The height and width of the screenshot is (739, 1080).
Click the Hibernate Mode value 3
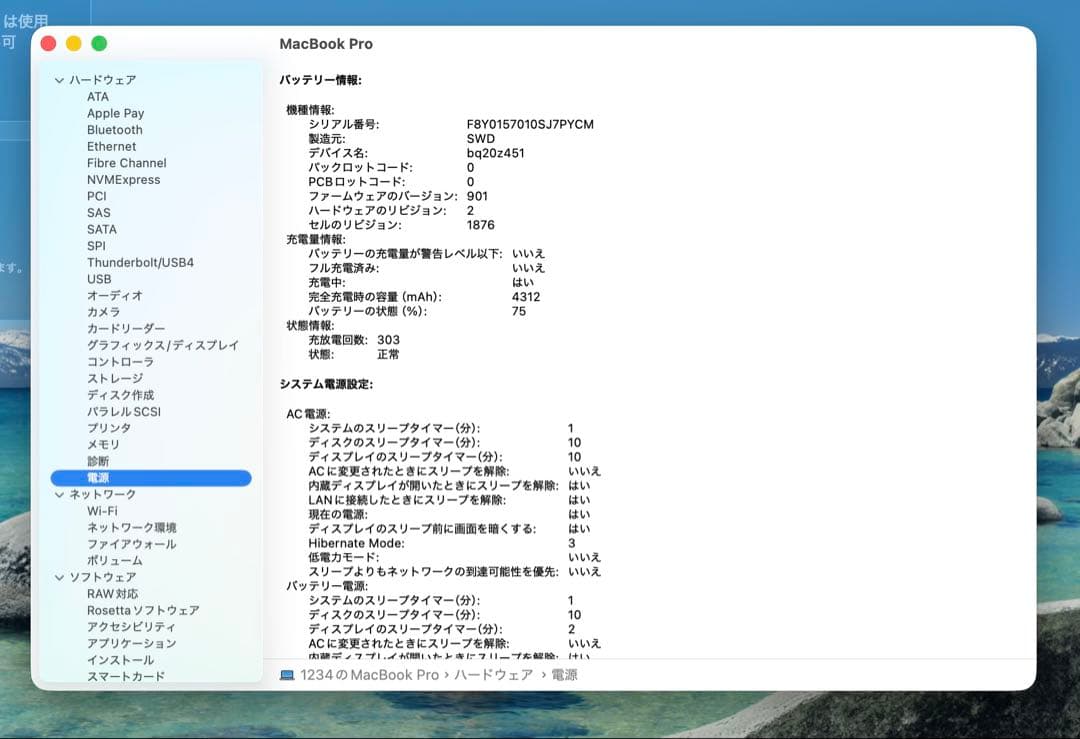[x=572, y=543]
